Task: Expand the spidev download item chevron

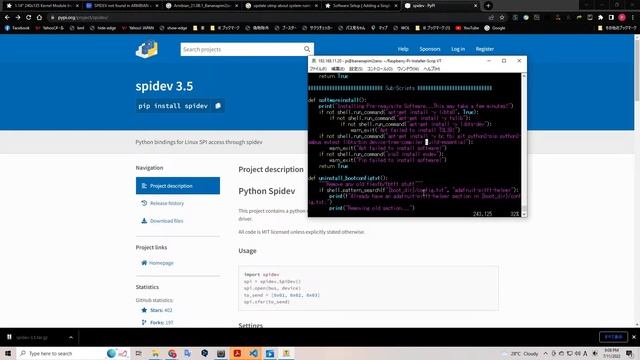Action: (71, 337)
